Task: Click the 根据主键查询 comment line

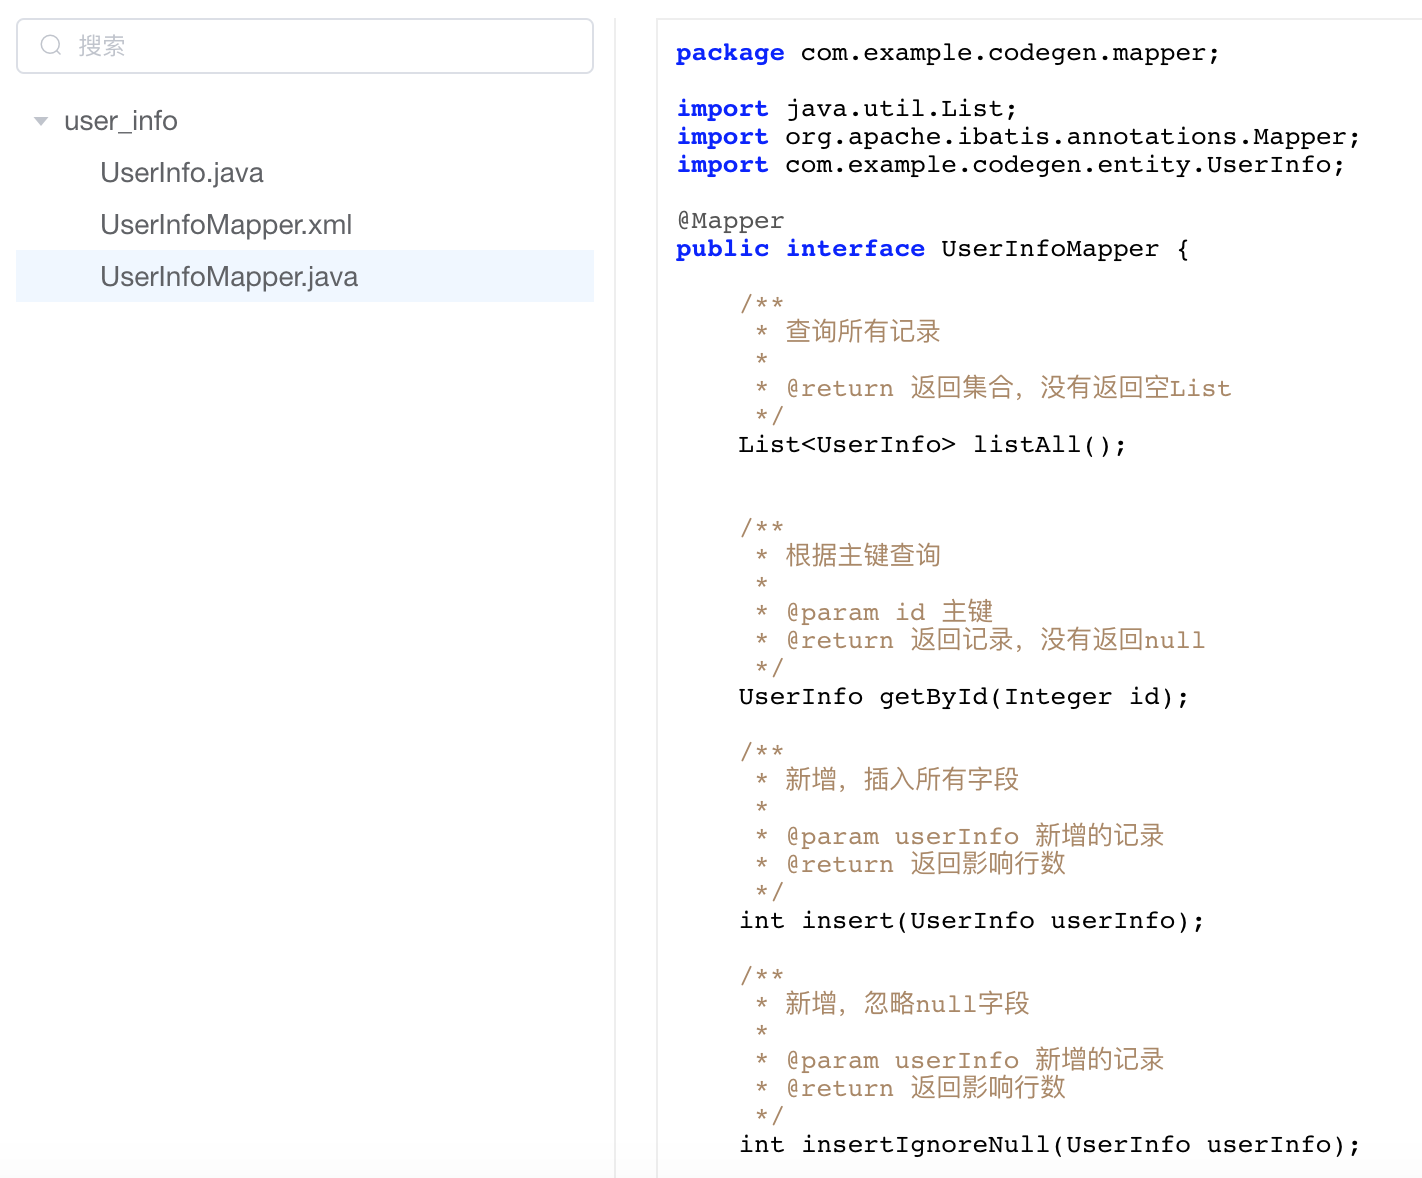Action: pyautogui.click(x=848, y=556)
